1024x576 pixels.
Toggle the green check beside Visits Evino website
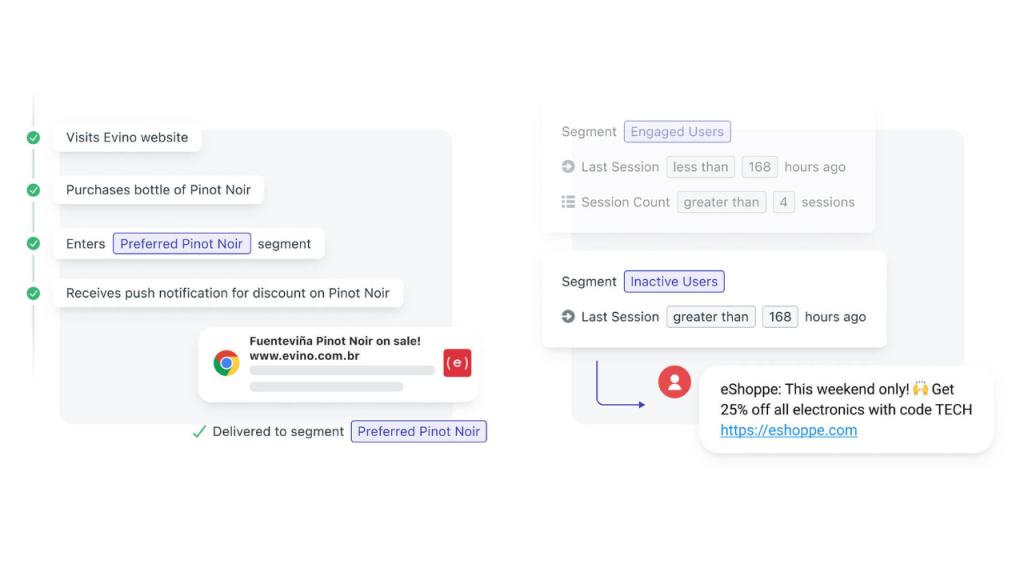point(33,138)
